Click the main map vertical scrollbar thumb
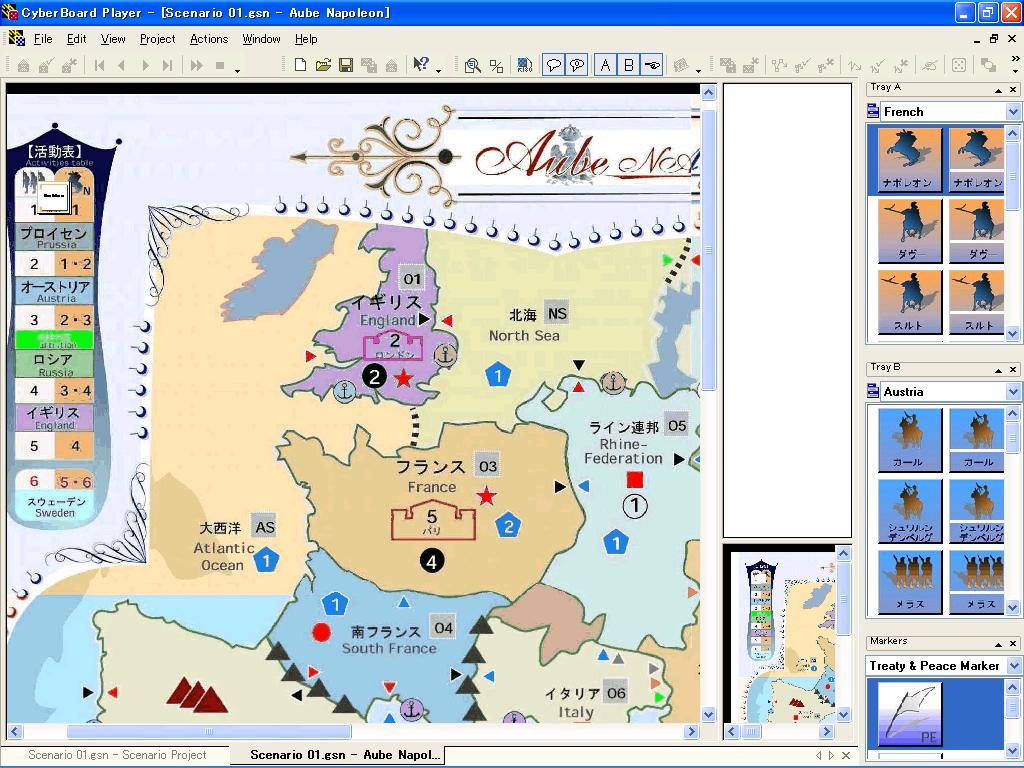This screenshot has width=1024, height=768. [x=709, y=249]
